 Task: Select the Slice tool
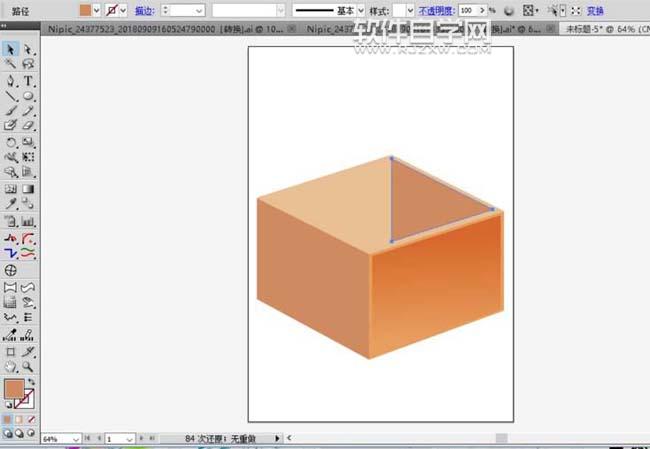tap(28, 352)
